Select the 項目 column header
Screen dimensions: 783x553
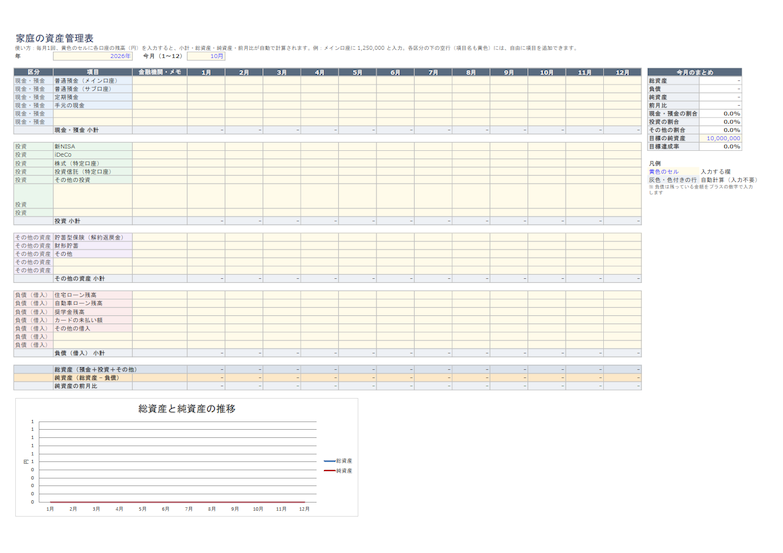click(93, 72)
